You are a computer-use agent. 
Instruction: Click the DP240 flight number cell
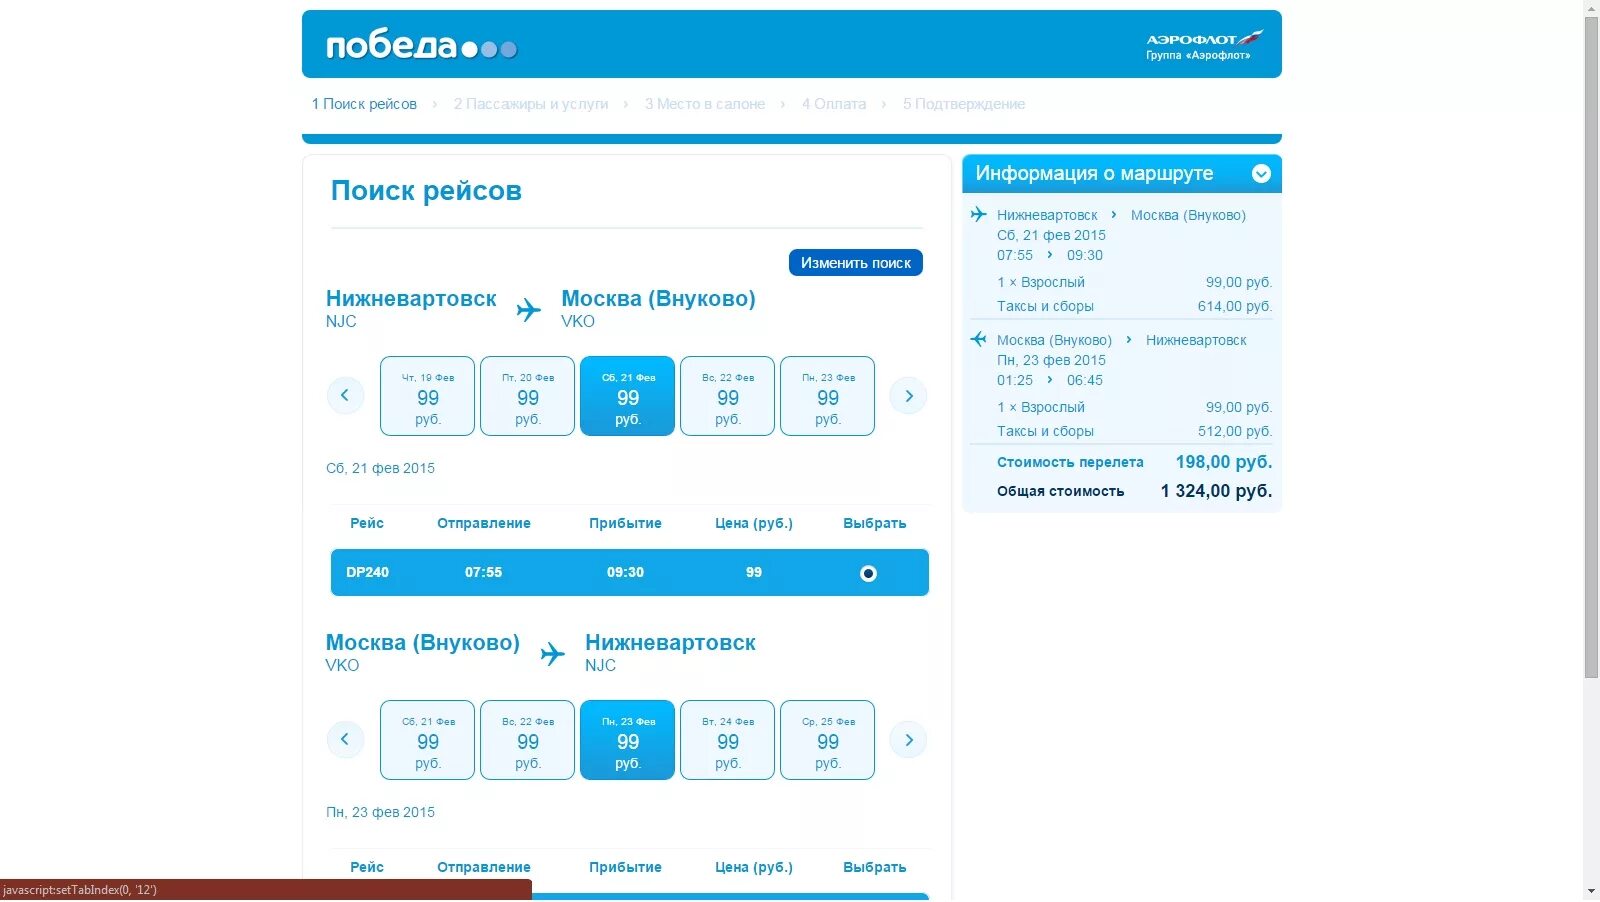(x=367, y=573)
